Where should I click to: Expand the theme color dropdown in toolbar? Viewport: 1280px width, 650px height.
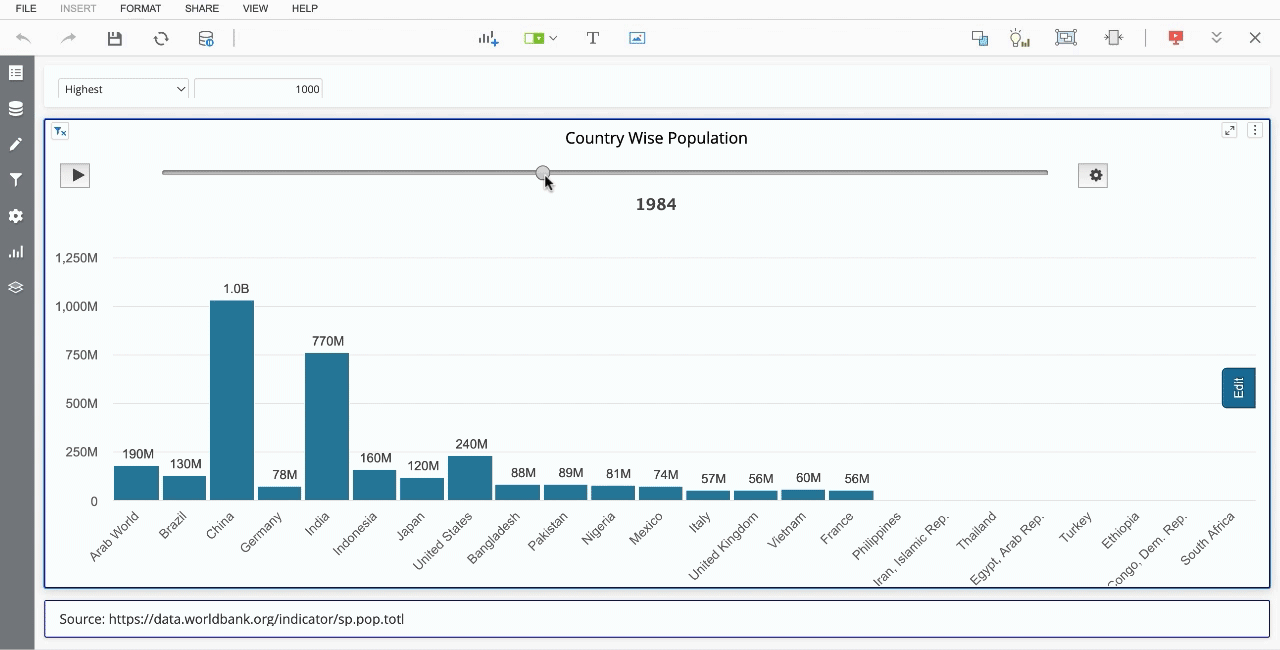[553, 37]
